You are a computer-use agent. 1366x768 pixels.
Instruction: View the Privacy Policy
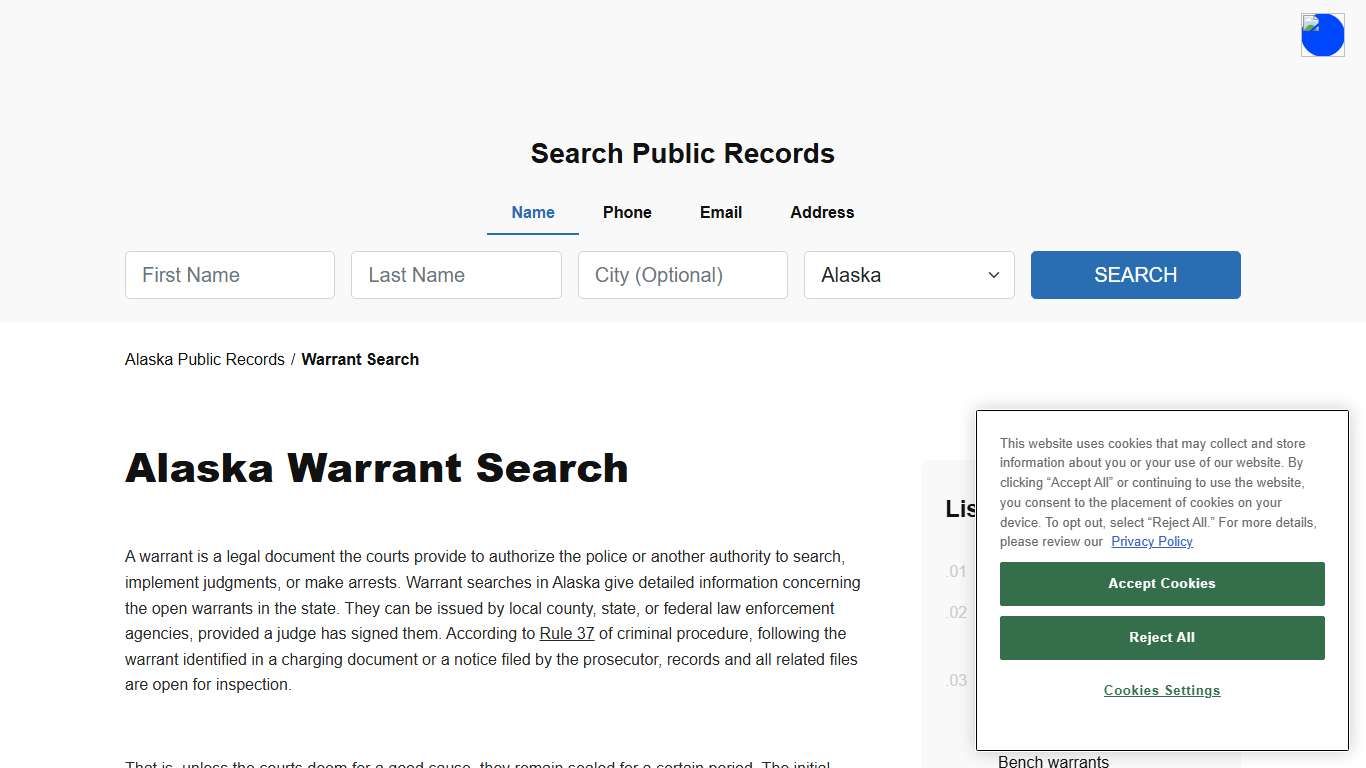[1151, 541]
